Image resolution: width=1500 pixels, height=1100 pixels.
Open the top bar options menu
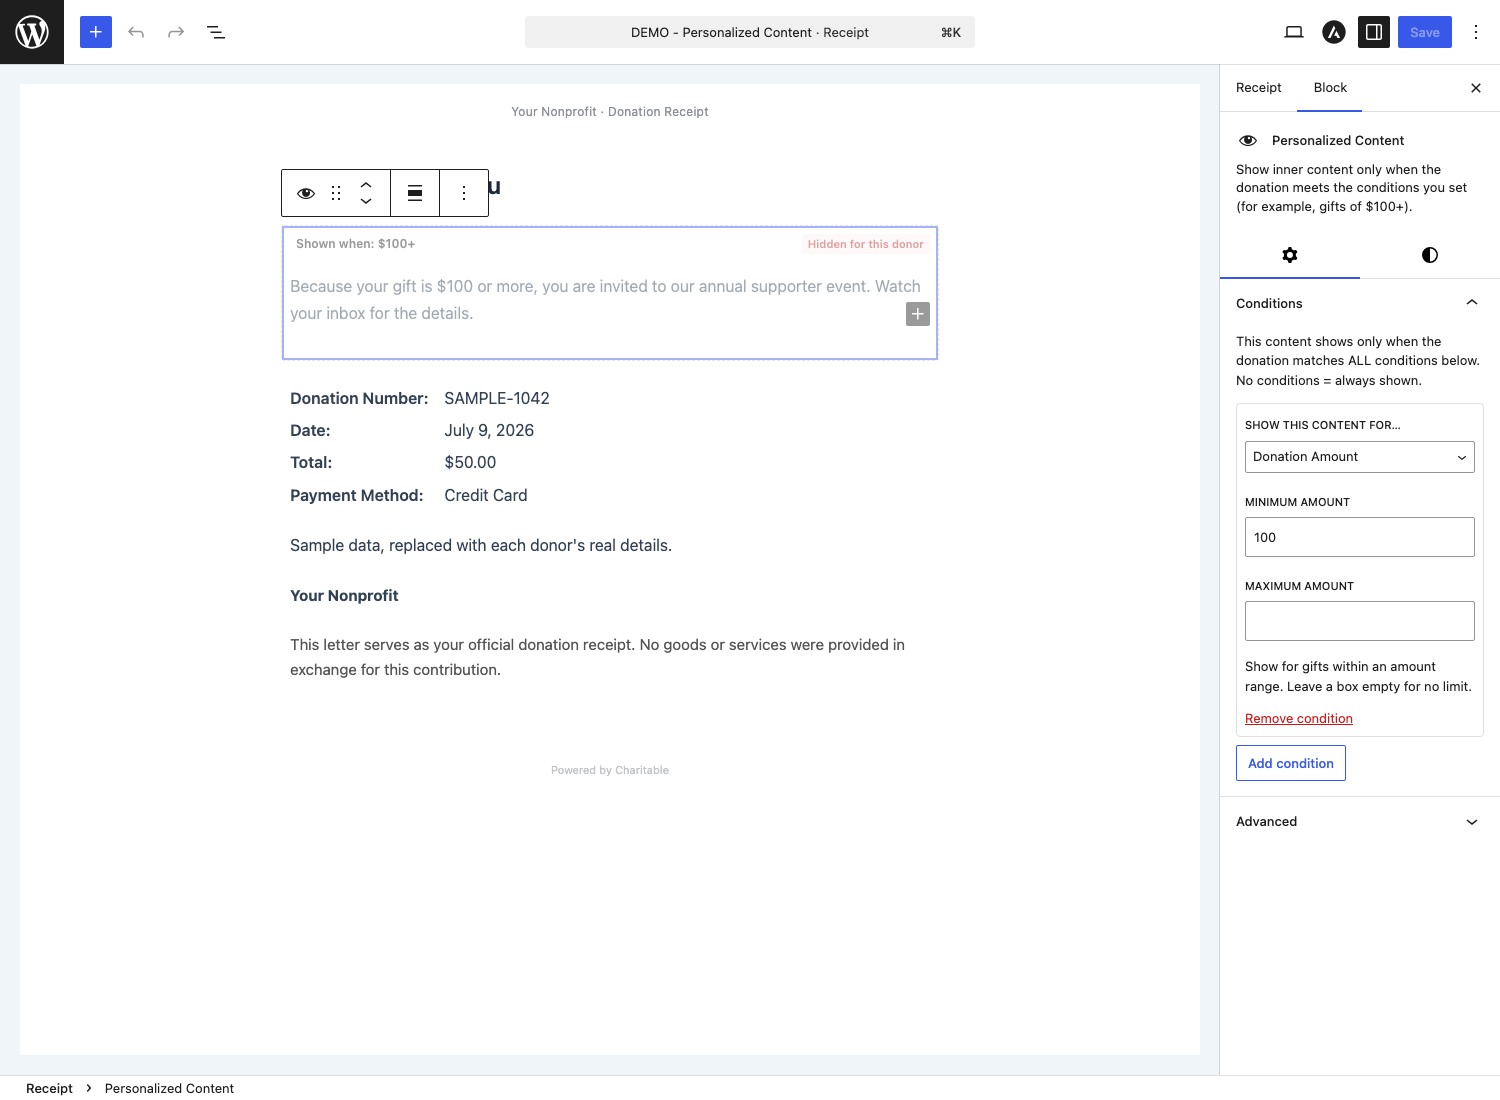1476,32
